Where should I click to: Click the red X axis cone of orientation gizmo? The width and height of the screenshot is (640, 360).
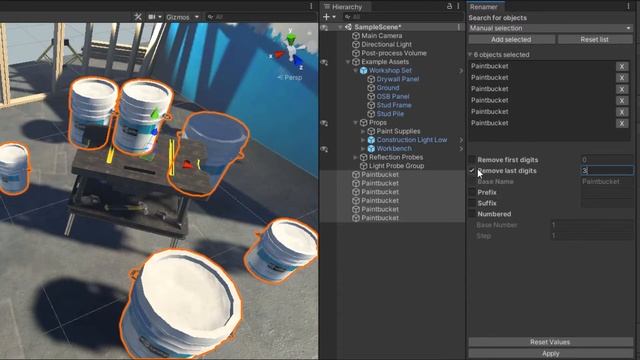coord(279,54)
